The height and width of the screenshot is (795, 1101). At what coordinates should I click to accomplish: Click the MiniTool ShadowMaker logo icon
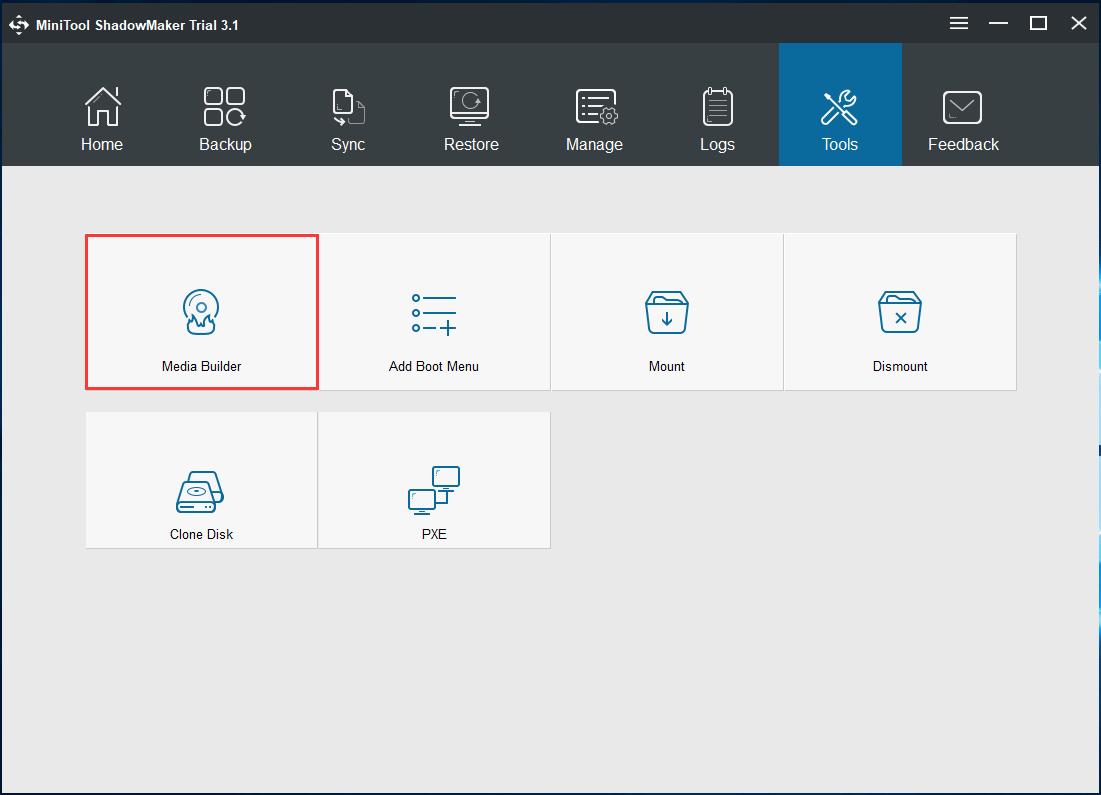pos(18,25)
